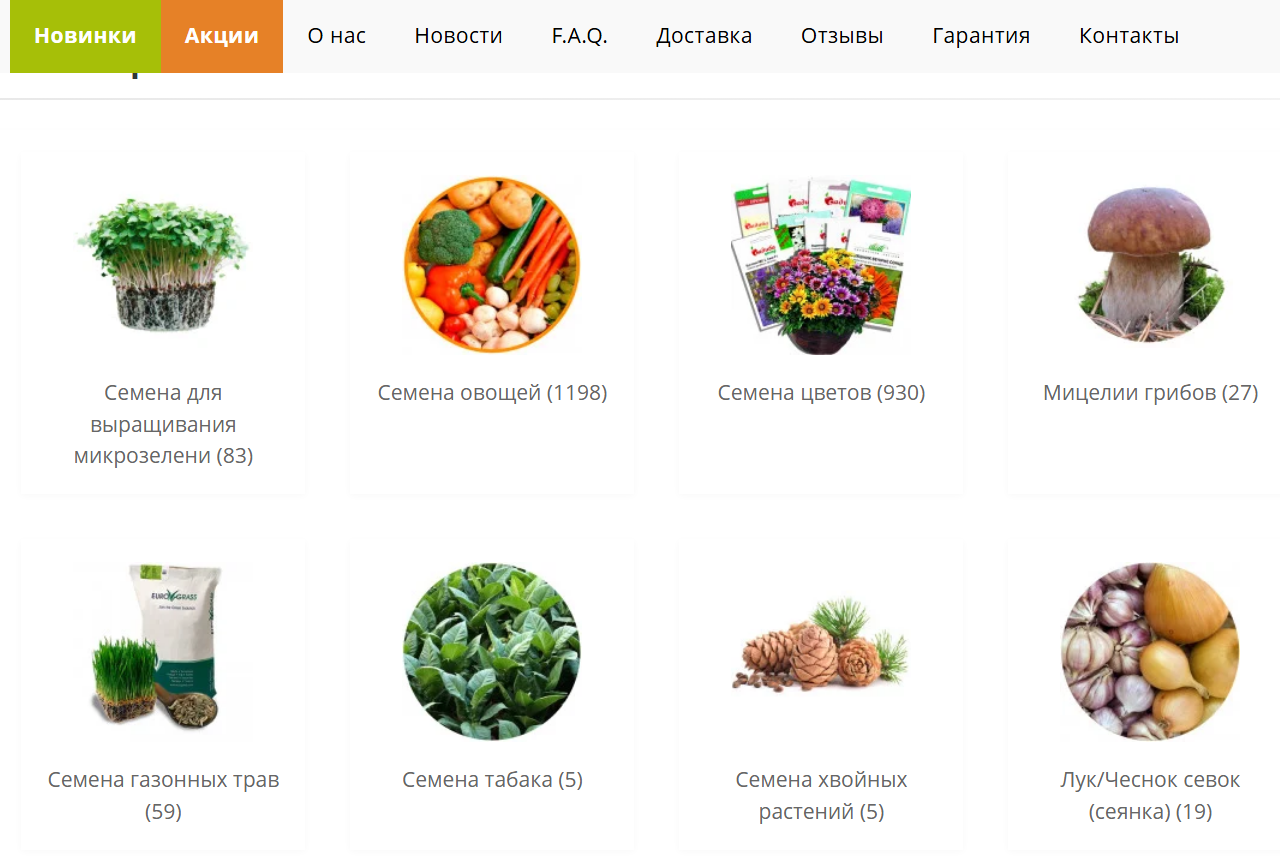
Task: View the Доставка delivery information
Action: click(704, 36)
